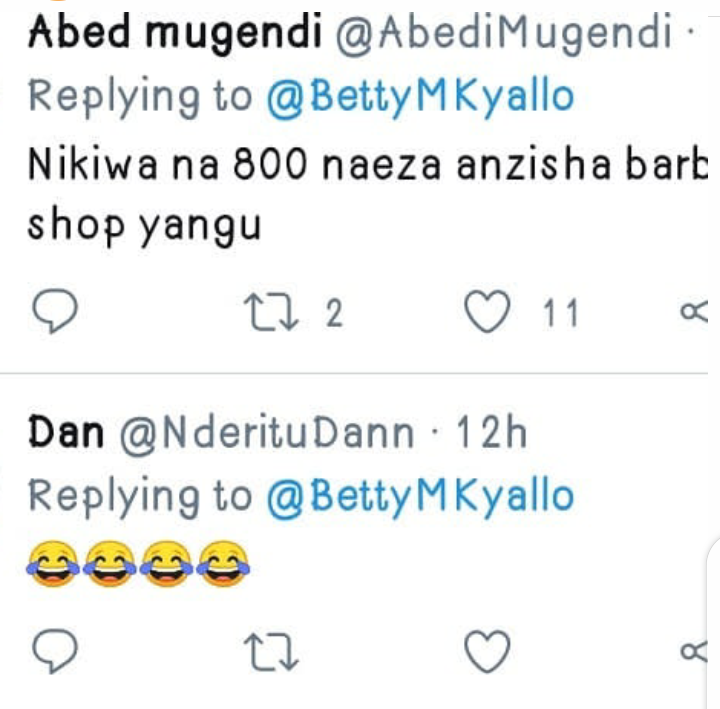Screen dimensions: 720x709
Task: Like Dan's laughing emoji tweet
Action: tap(487, 652)
